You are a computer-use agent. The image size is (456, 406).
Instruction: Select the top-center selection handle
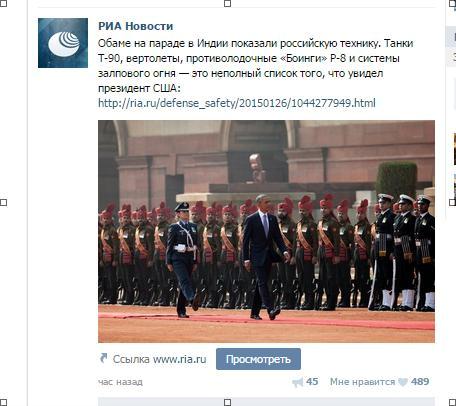click(x=228, y=3)
